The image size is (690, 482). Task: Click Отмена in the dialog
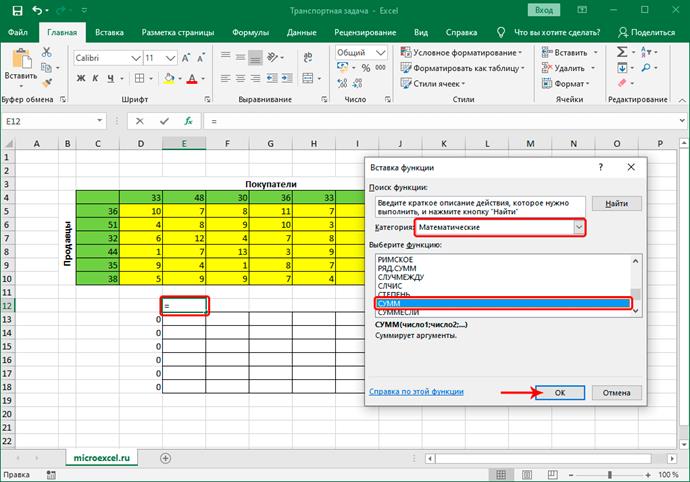(x=616, y=393)
